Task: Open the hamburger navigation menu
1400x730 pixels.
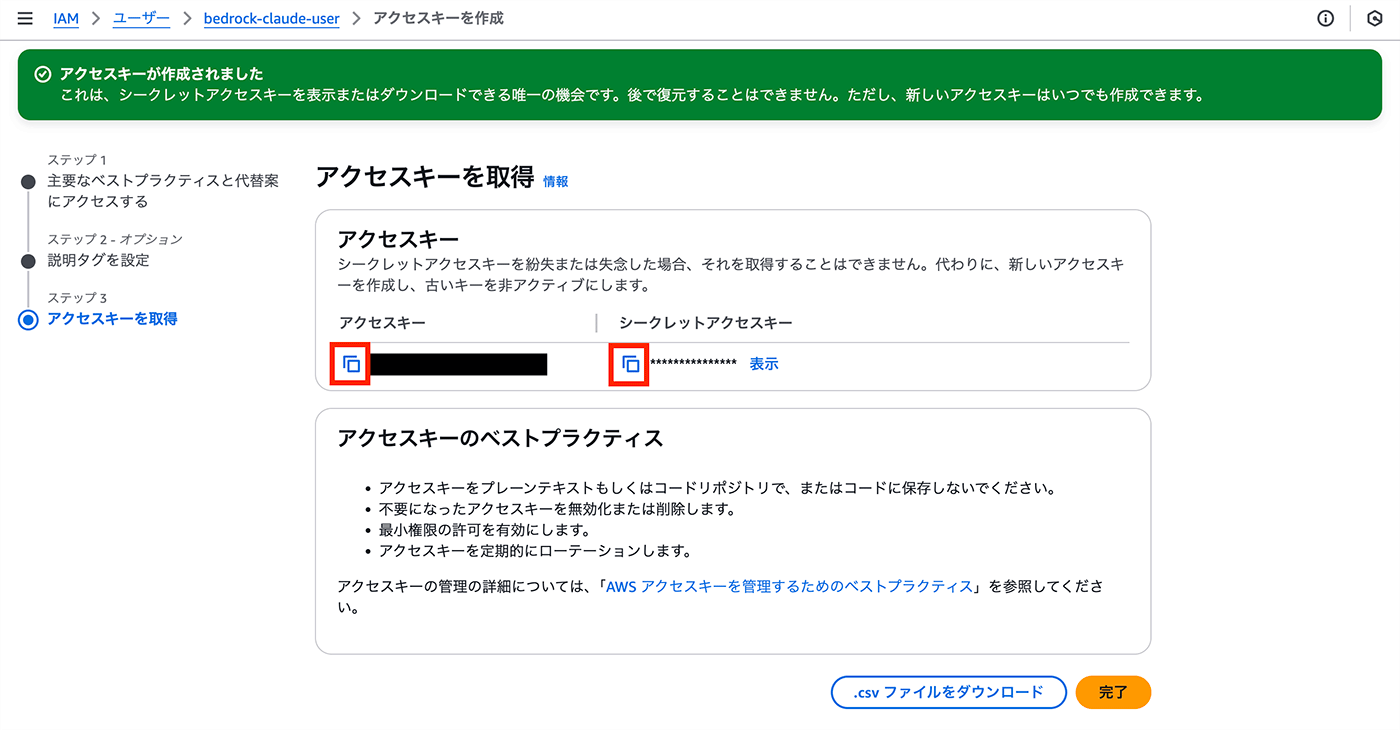Action: pos(25,19)
